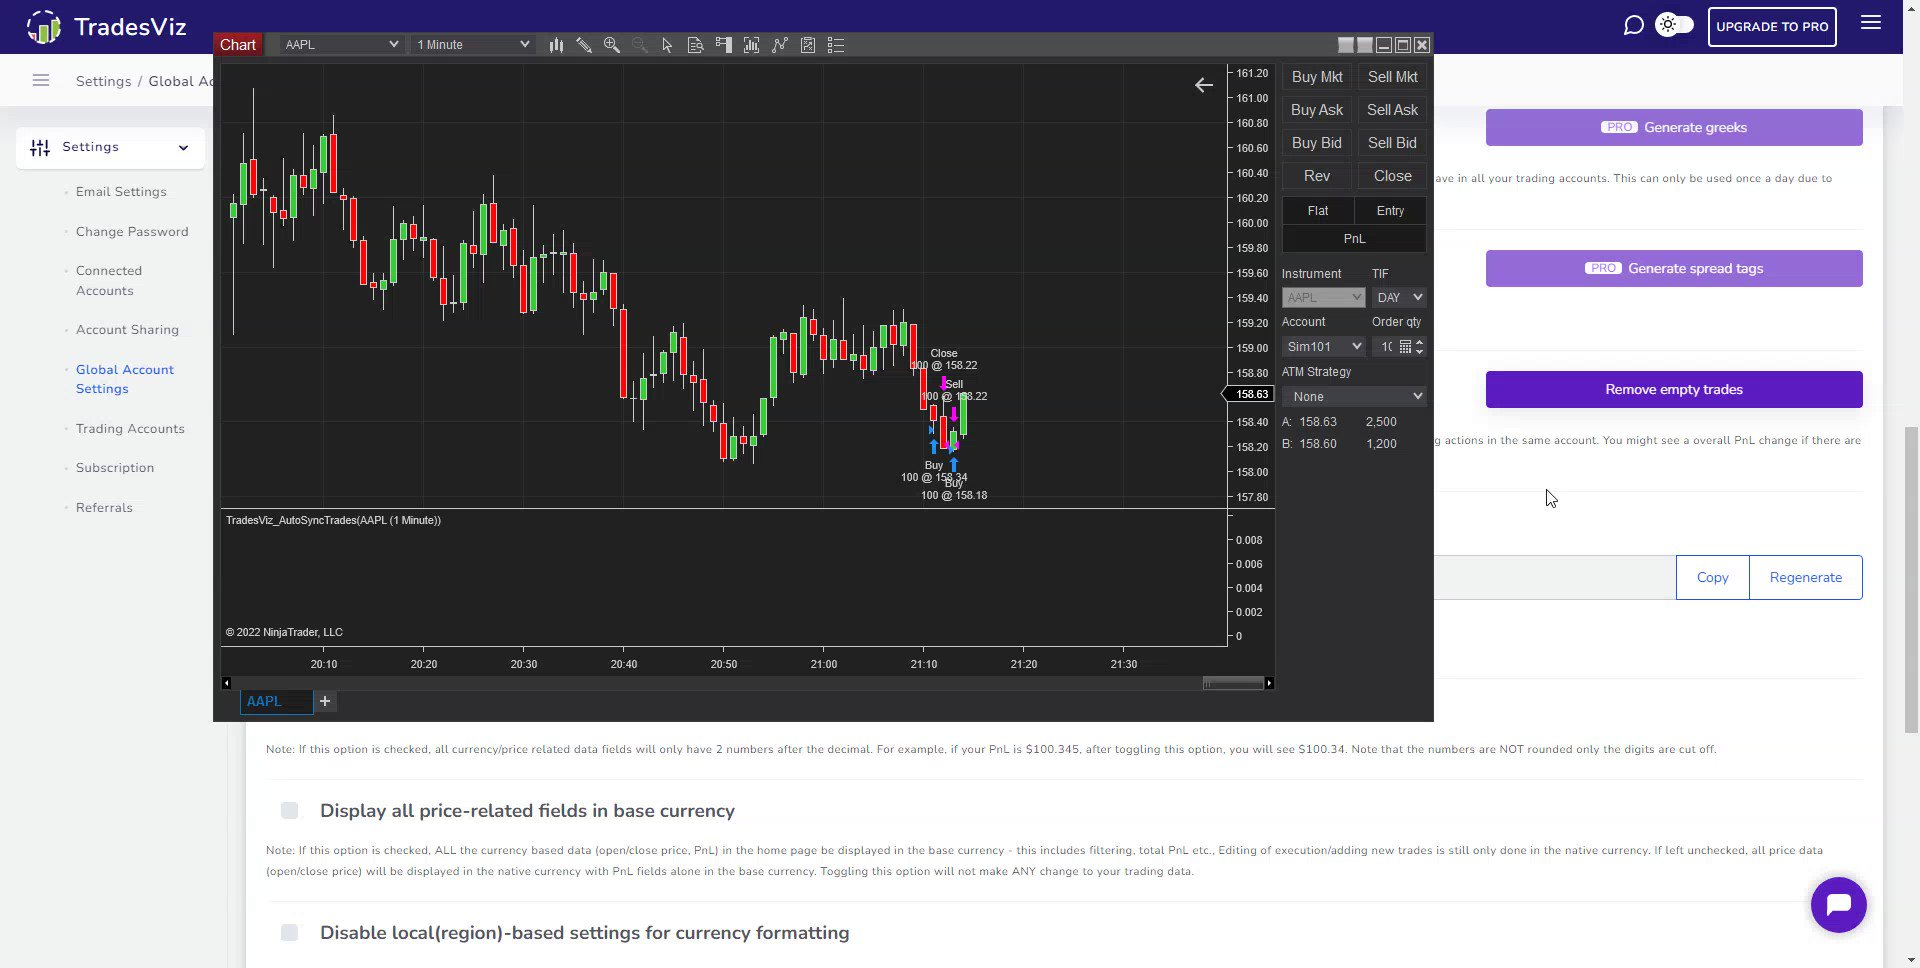Open chart properties list icon
Viewport: 1920px width, 968px height.
click(836, 45)
